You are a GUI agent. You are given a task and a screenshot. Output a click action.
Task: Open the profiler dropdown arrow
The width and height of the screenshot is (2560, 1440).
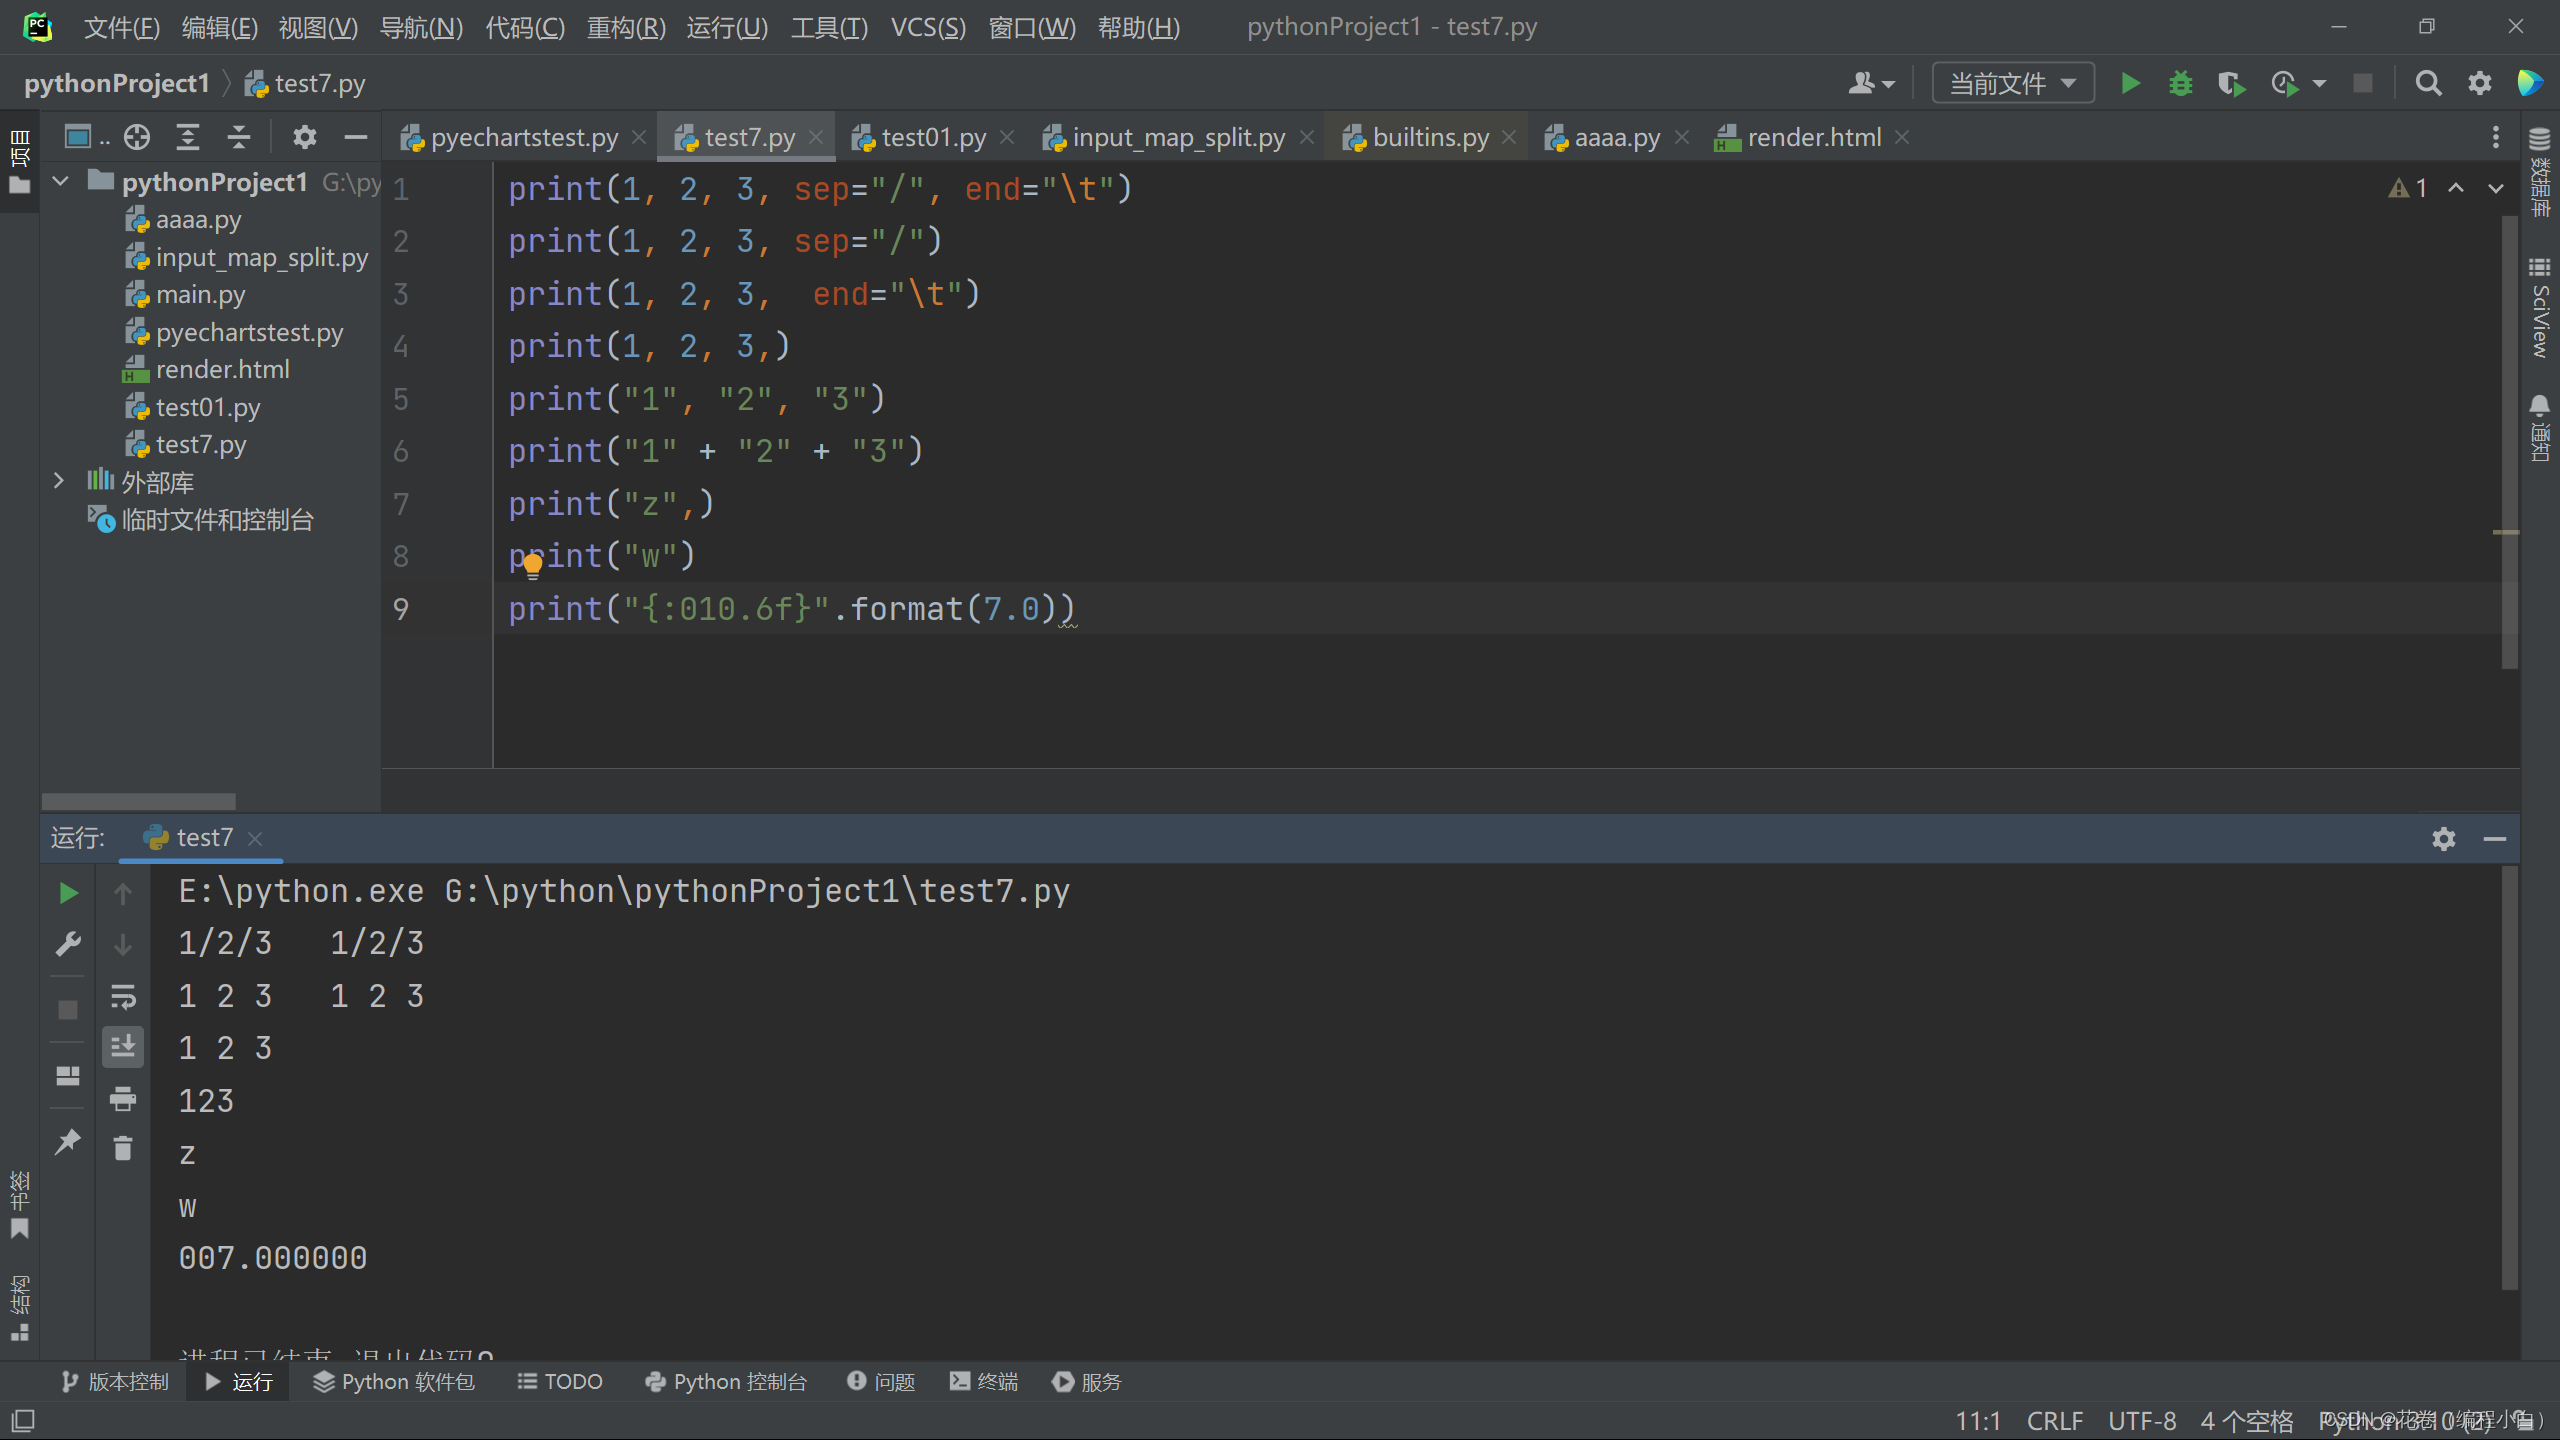[x=2319, y=85]
